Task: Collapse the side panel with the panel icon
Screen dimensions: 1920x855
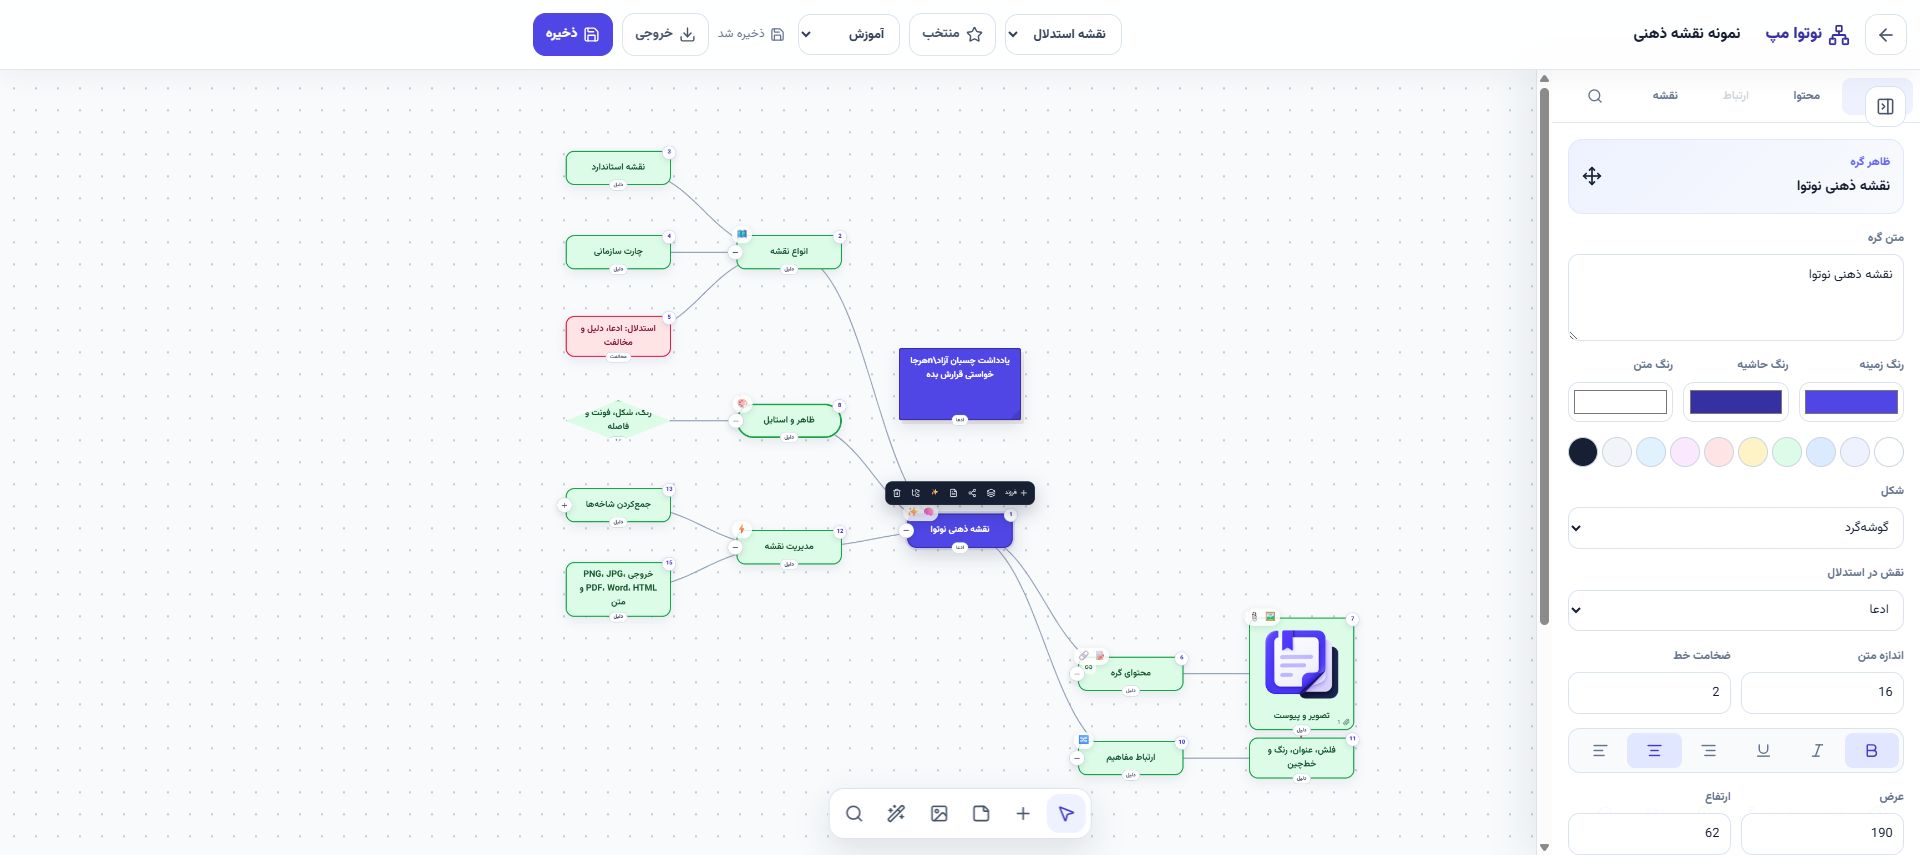Action: [1885, 107]
